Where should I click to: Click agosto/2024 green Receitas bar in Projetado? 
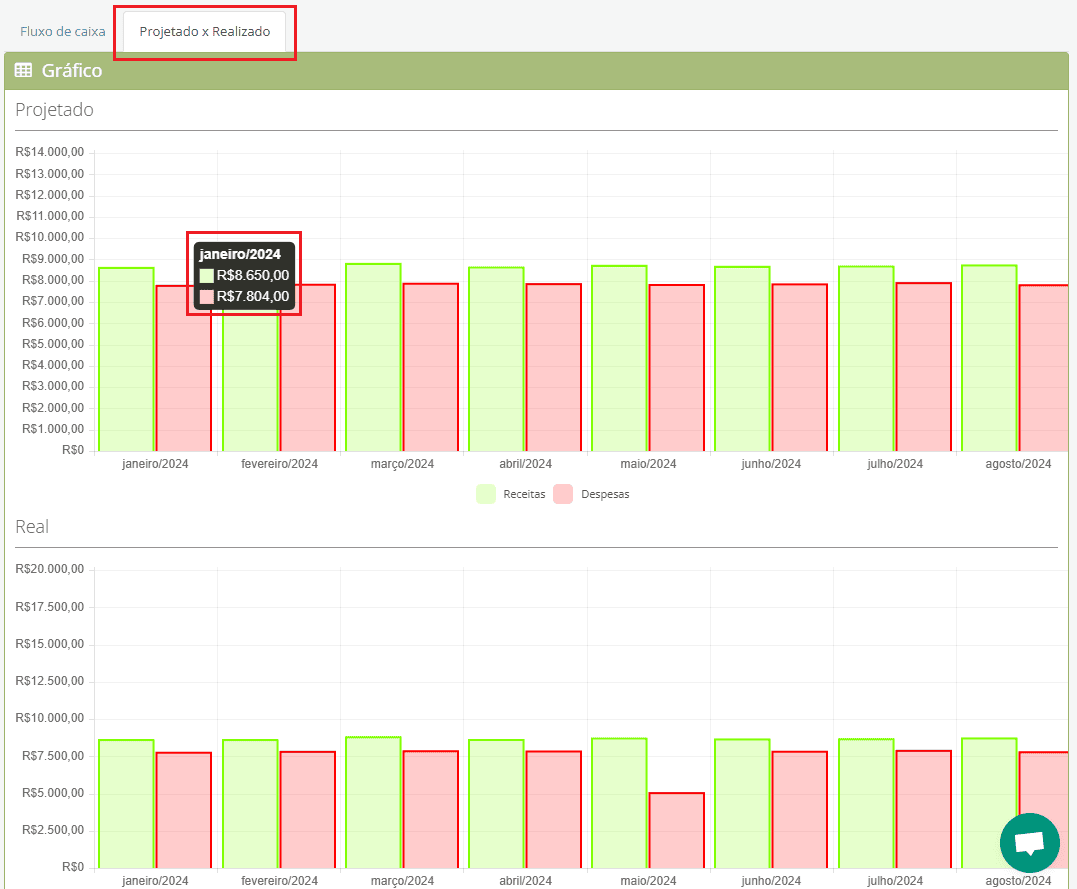tap(989, 359)
